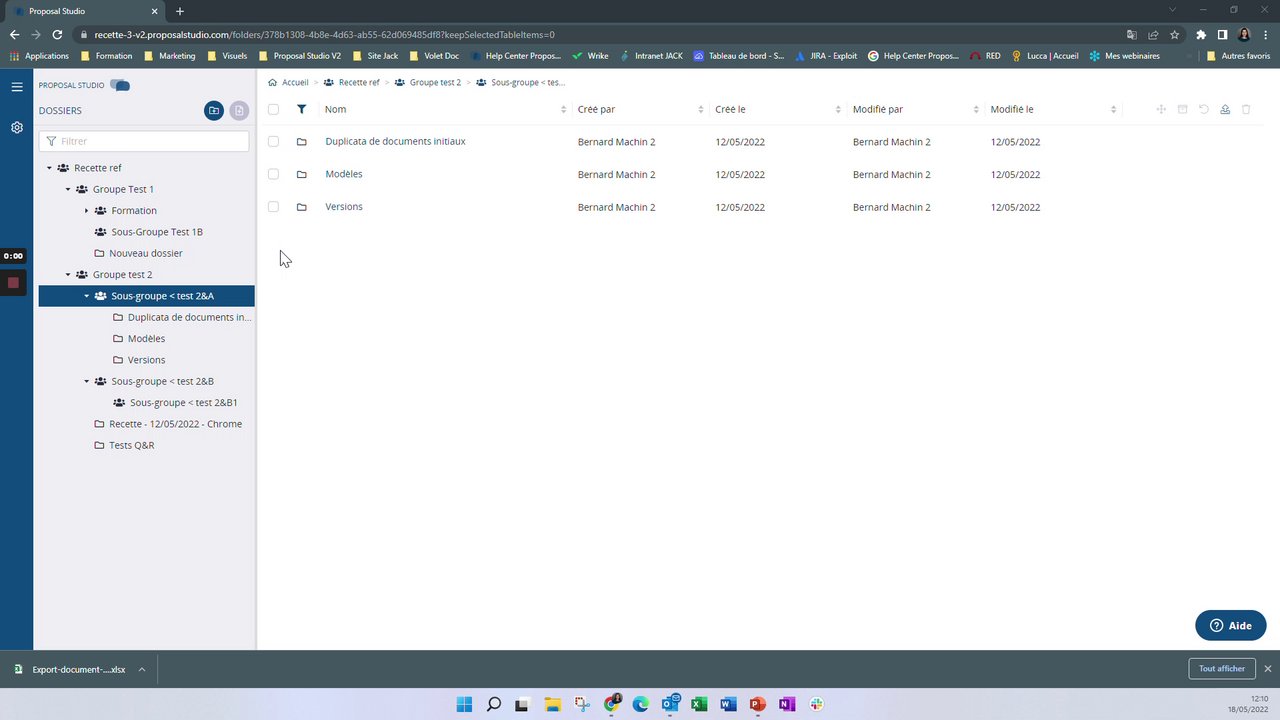Collapse the Recette ref tree node
This screenshot has width=1280, height=720.
coord(49,168)
